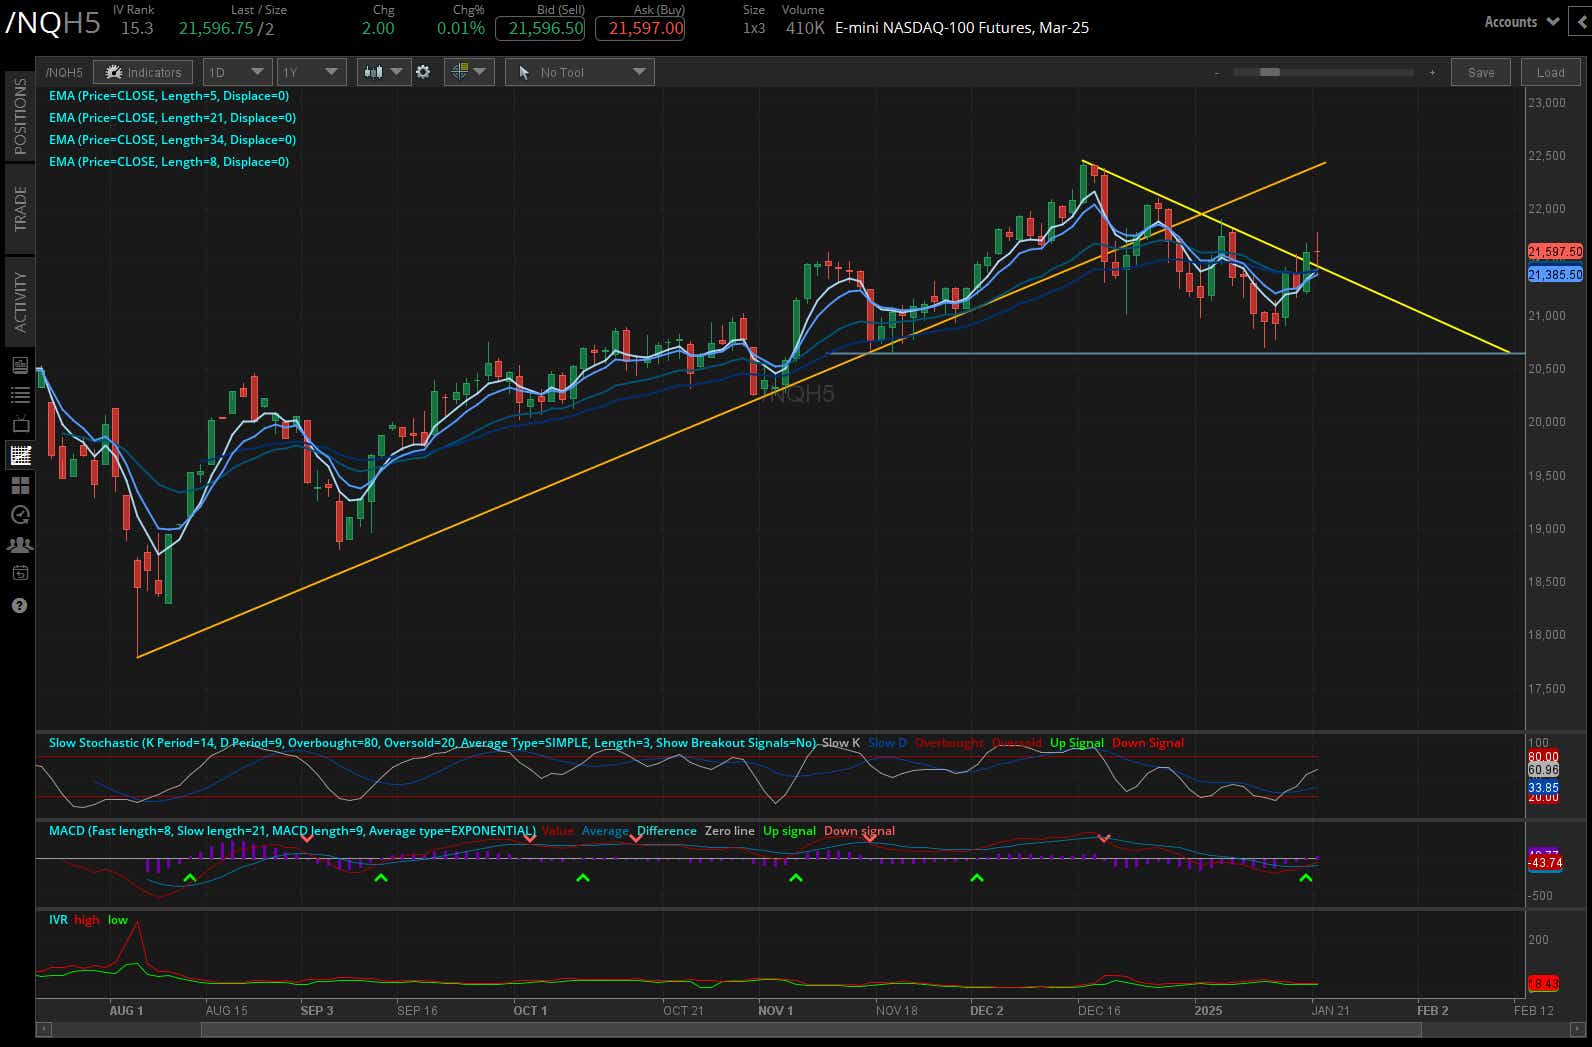Open the help question mark icon
Screen dimensions: 1592x1047
(x=19, y=606)
